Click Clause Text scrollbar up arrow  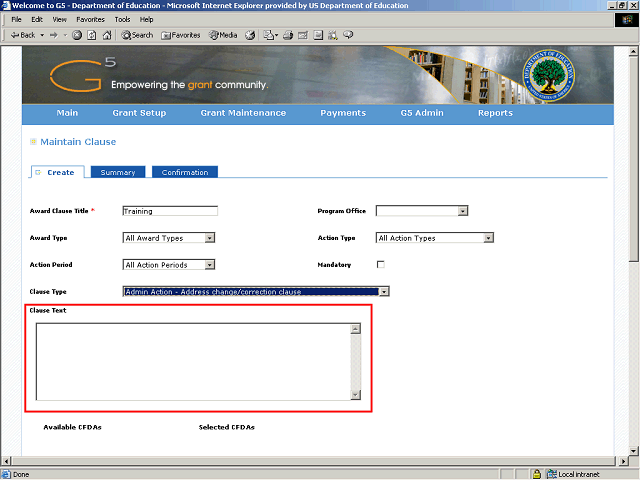coord(356,329)
